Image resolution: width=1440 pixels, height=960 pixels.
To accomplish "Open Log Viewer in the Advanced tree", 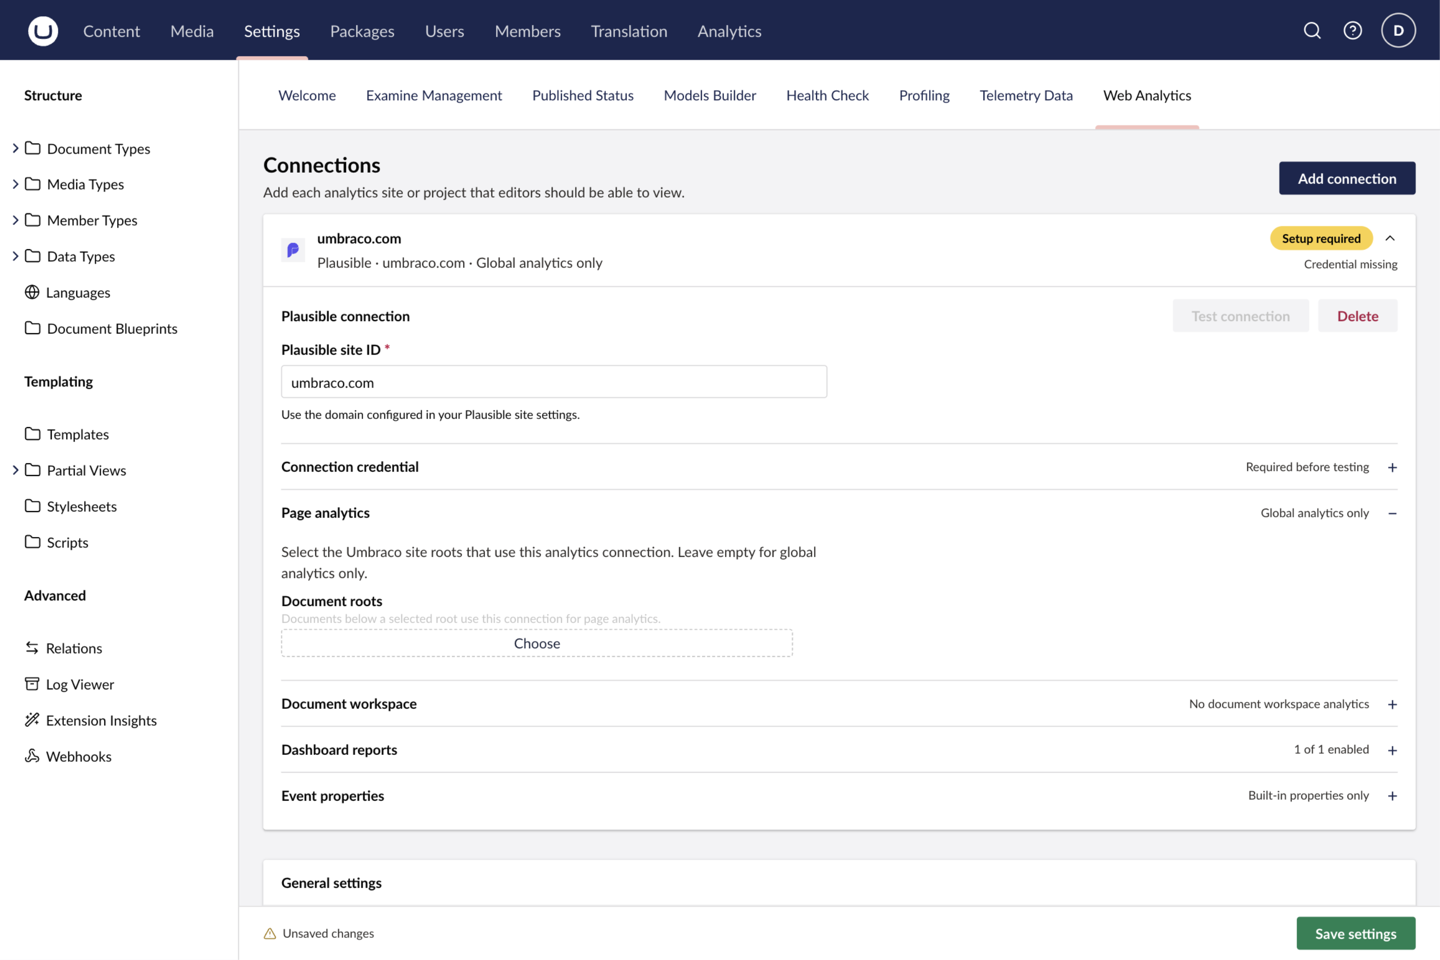I will (80, 684).
